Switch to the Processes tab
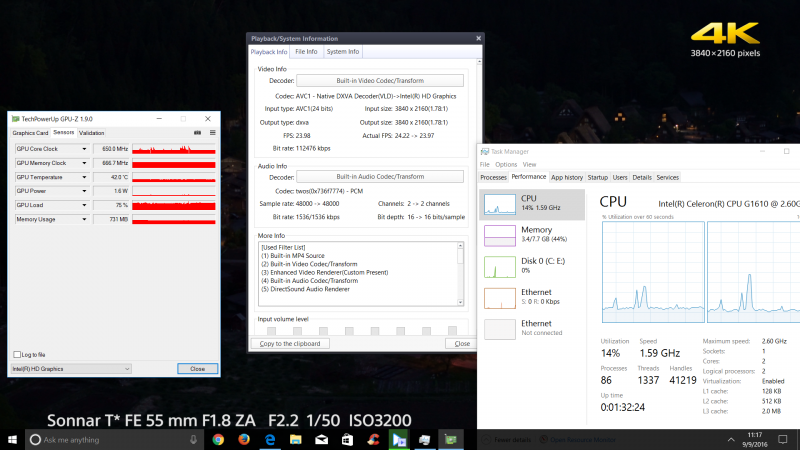 493,178
